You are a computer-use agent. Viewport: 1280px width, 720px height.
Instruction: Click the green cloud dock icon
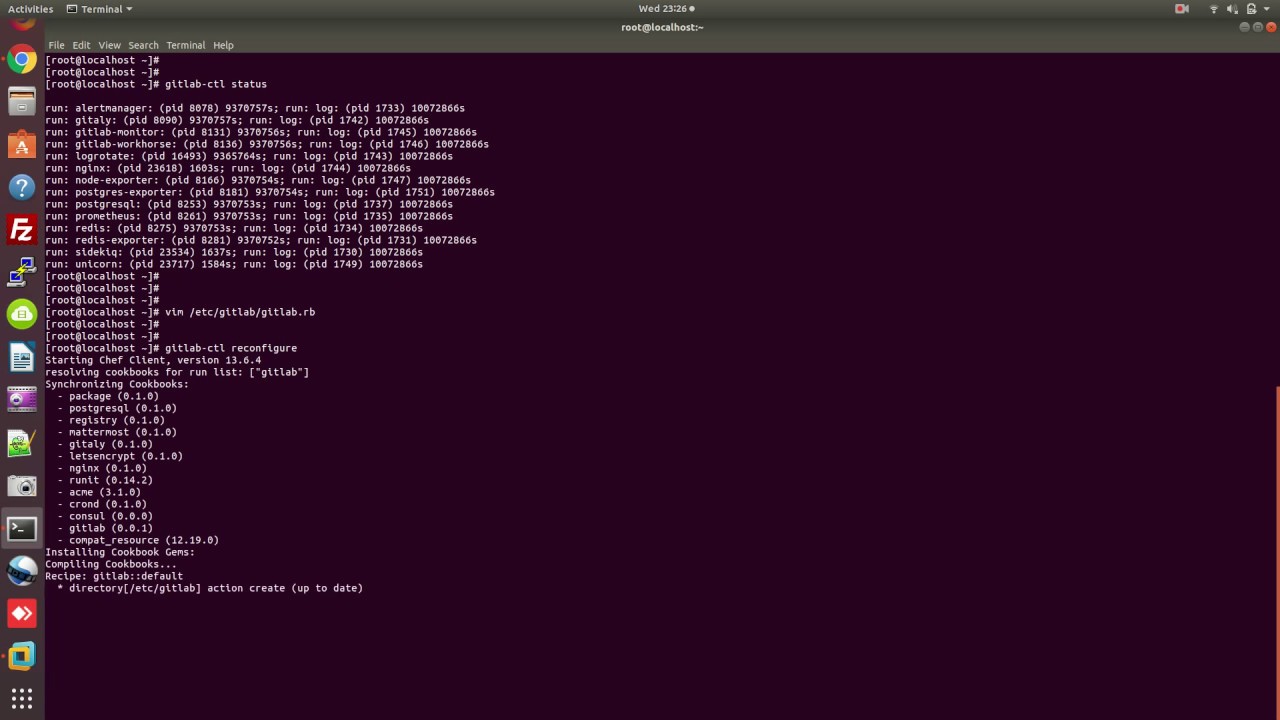(22, 315)
